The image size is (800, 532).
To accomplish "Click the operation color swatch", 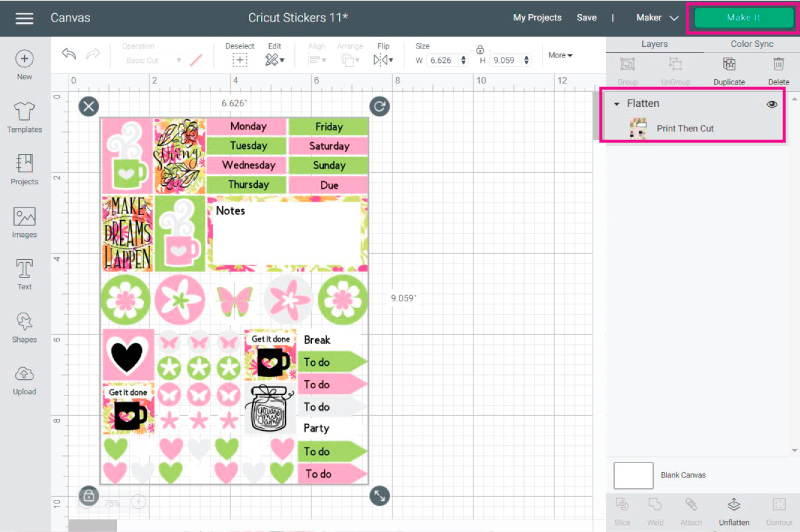I will click(x=196, y=60).
